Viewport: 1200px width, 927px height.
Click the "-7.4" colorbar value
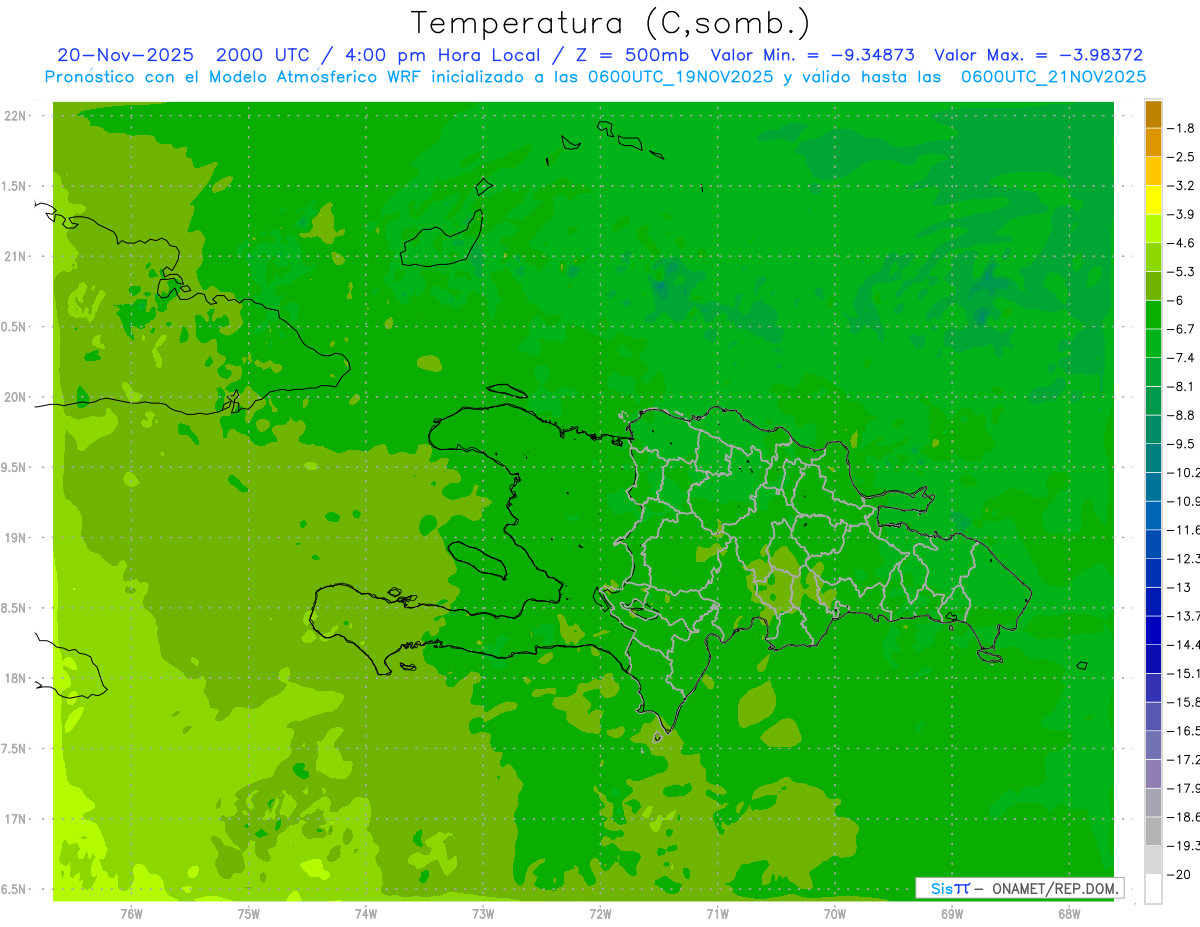coord(1182,358)
